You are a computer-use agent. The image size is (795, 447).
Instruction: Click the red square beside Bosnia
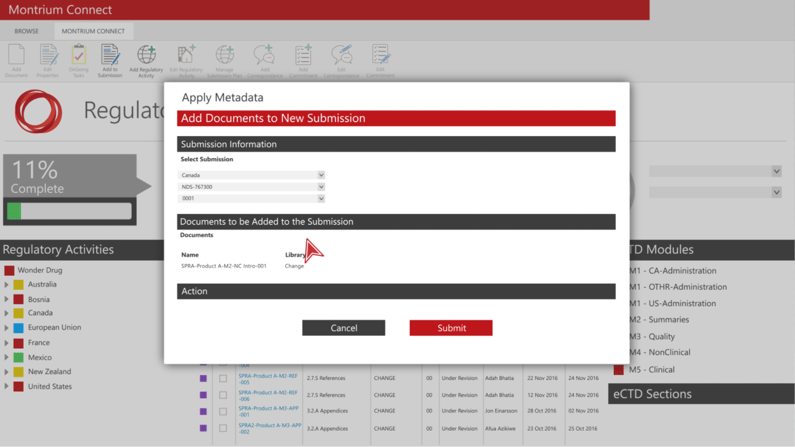click(x=19, y=300)
